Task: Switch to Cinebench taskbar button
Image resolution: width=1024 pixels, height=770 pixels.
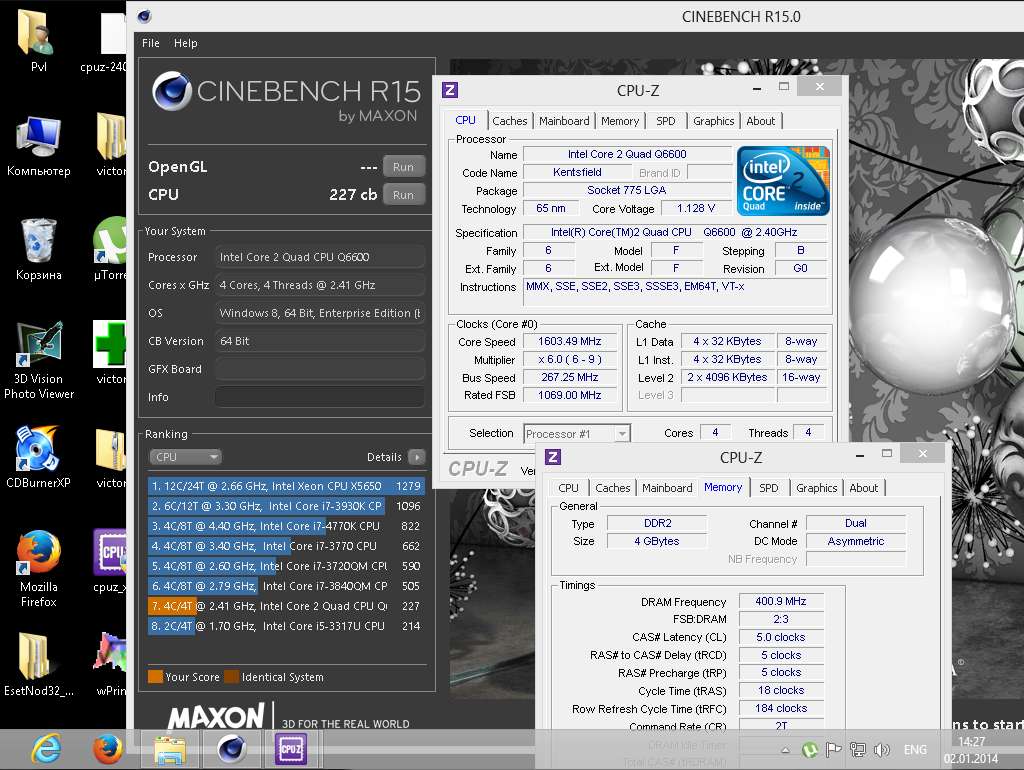Action: pos(232,749)
